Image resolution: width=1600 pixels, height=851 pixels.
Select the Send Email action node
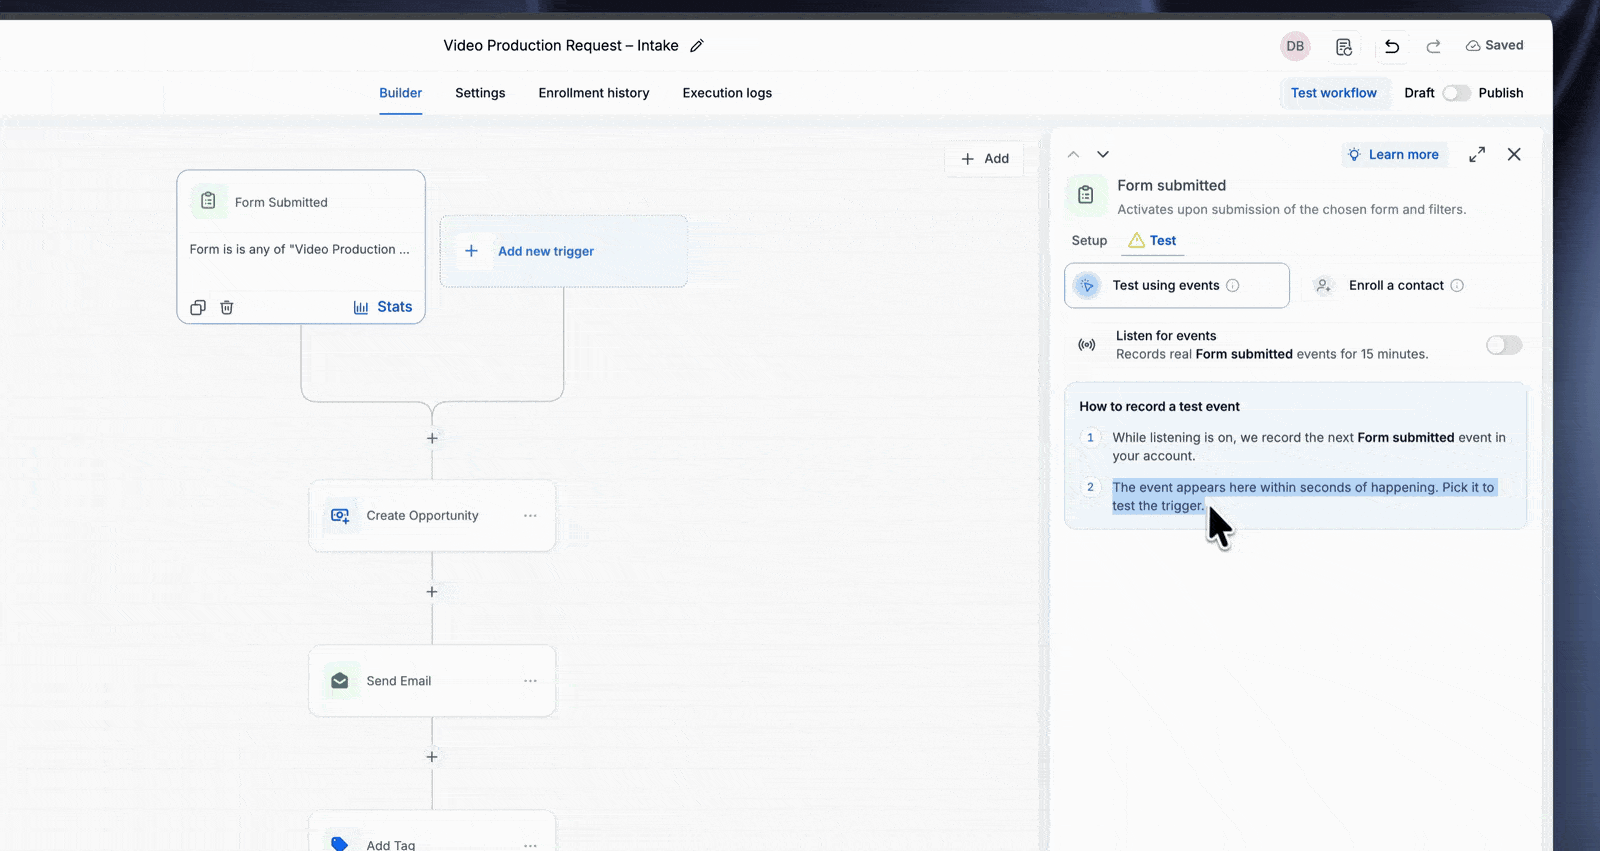(x=432, y=681)
